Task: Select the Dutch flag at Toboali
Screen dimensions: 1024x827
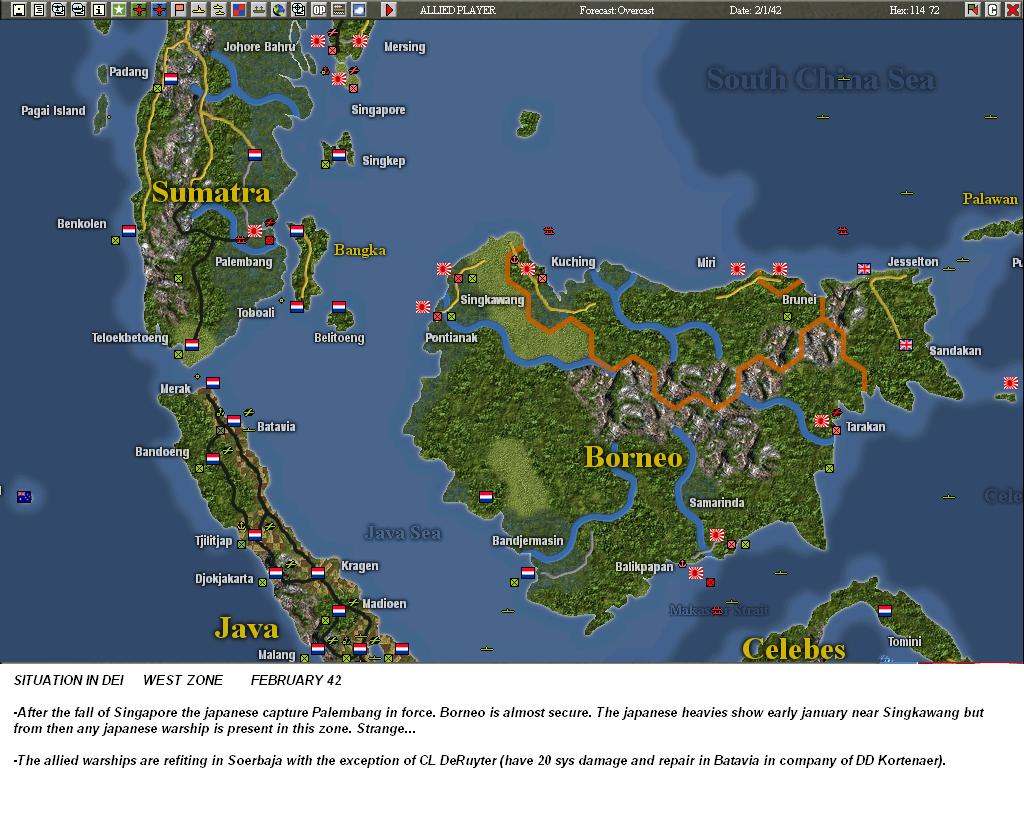Action: [x=297, y=306]
